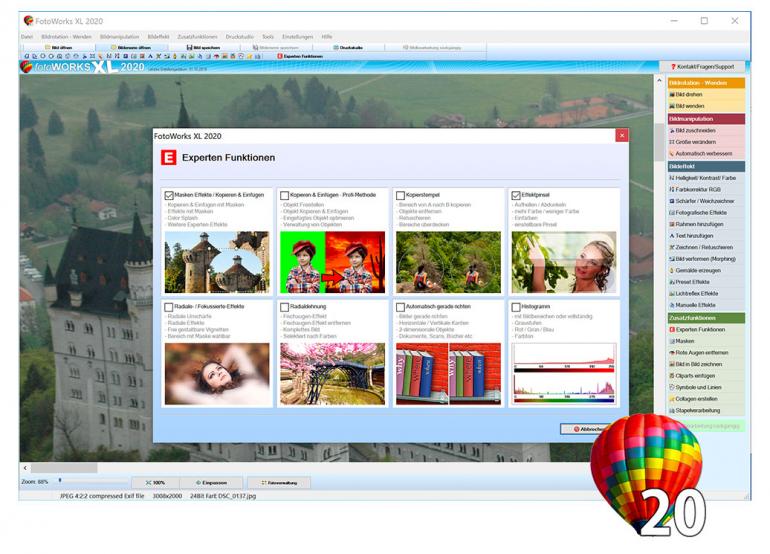Click the Zoom slider handle
The image size is (770, 554).
pyautogui.click(x=60, y=480)
